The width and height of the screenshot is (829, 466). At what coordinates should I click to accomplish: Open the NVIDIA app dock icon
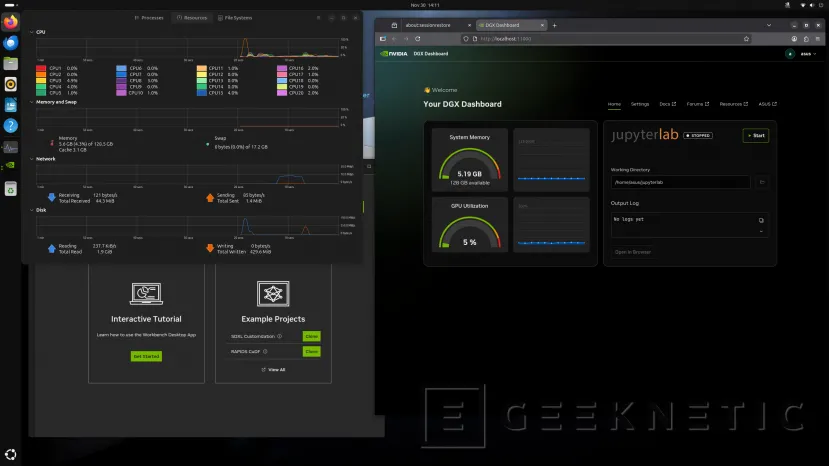coord(11,166)
